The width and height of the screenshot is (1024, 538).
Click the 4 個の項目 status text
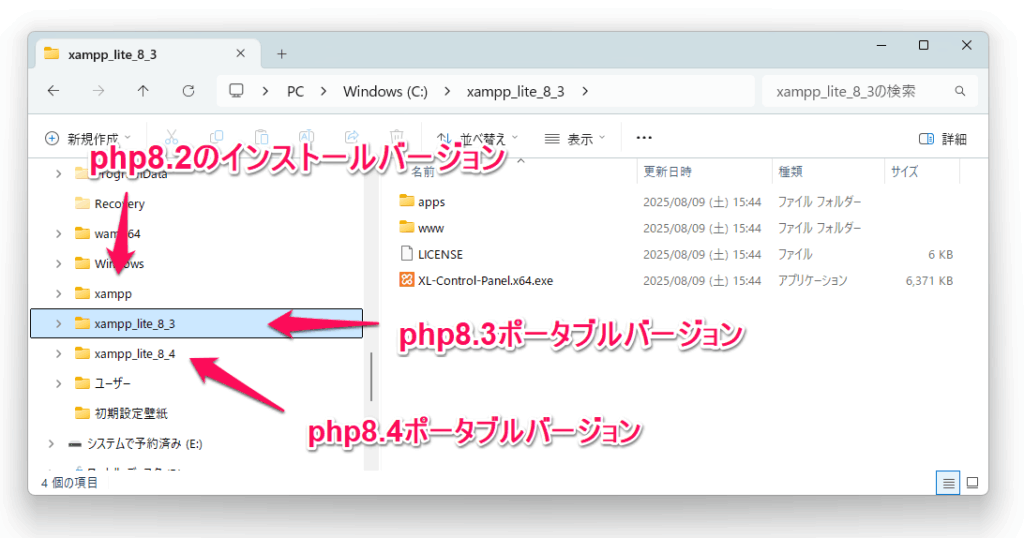coord(69,483)
